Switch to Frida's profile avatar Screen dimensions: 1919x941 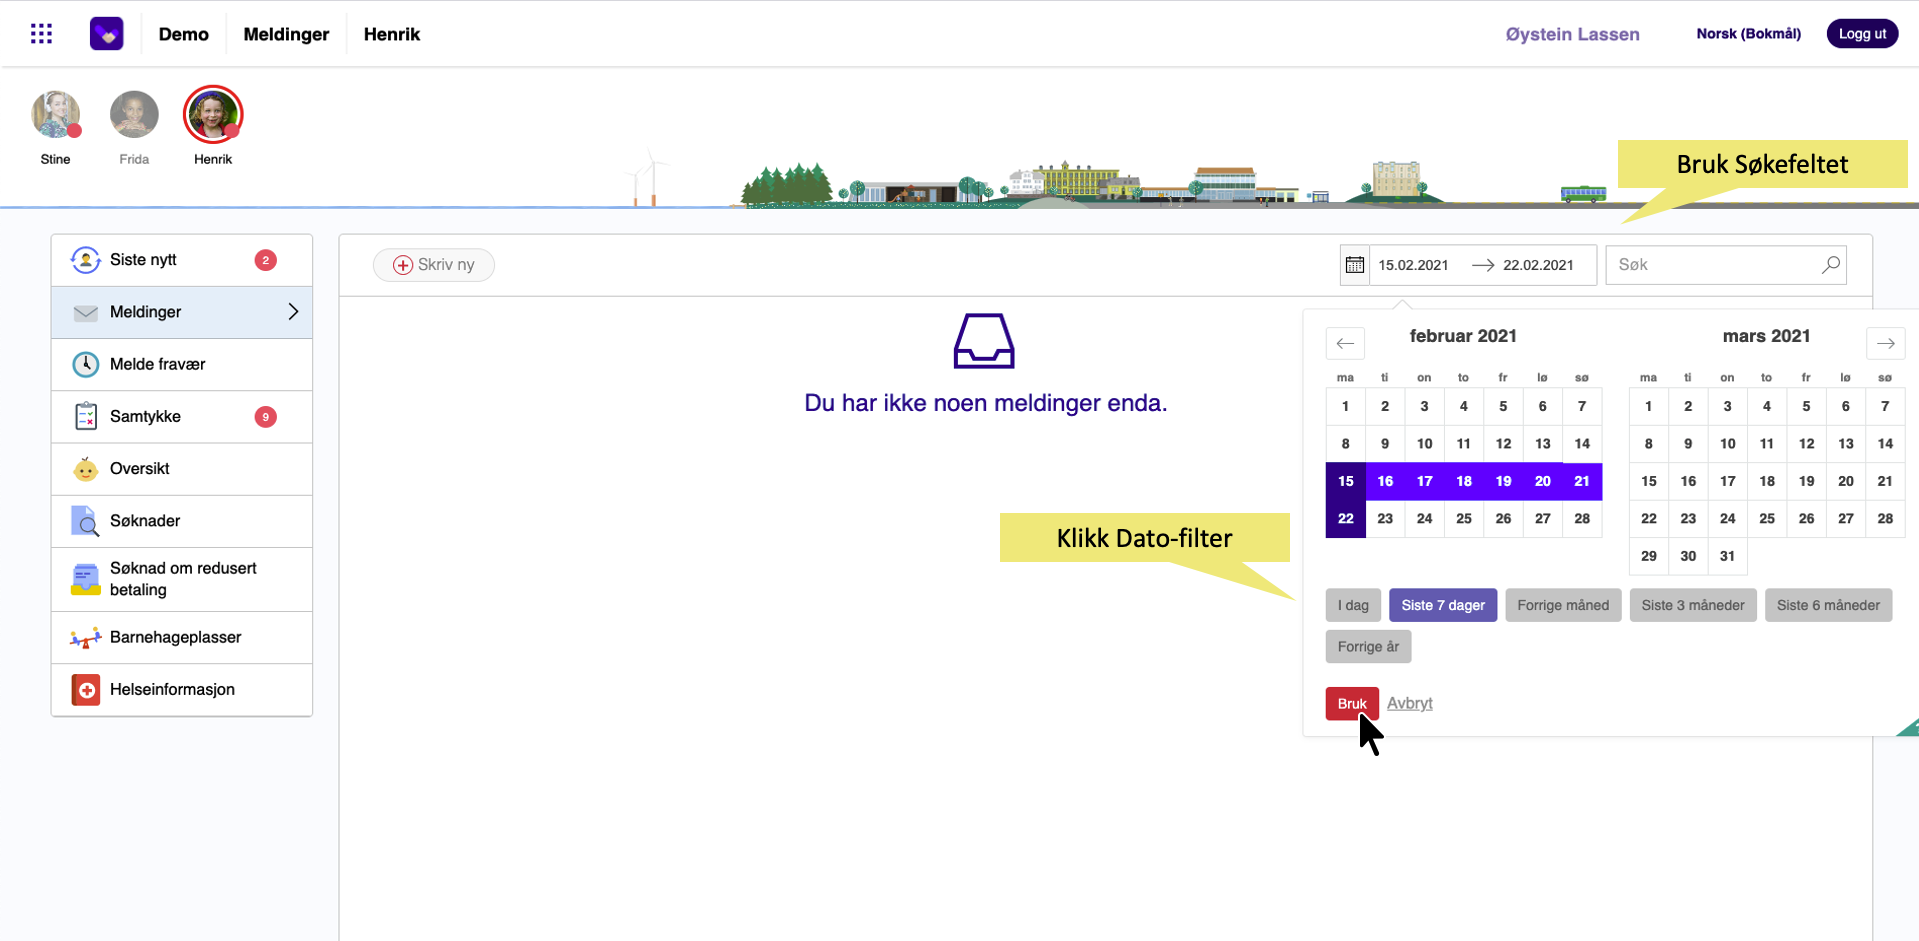pos(134,115)
